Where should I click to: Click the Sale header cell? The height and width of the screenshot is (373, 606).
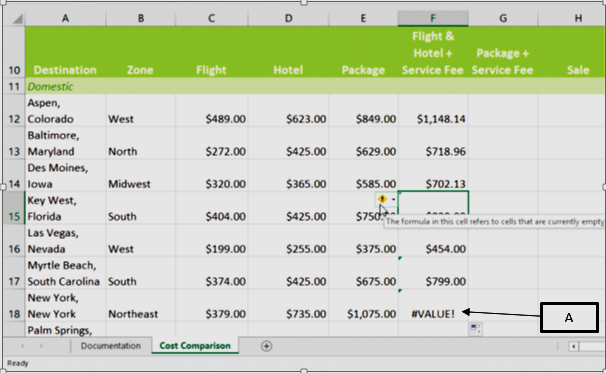pos(572,52)
